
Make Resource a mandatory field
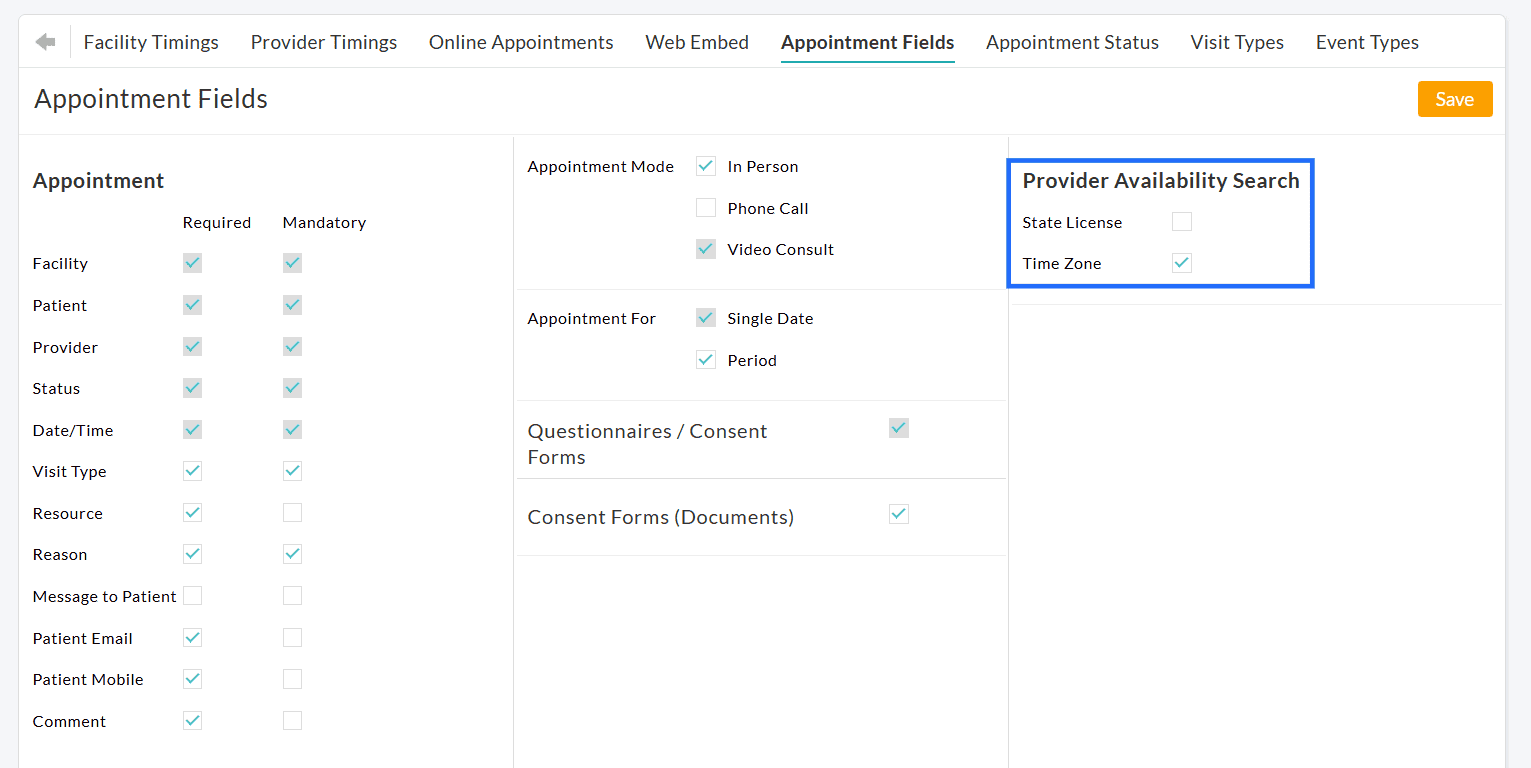[x=292, y=512]
